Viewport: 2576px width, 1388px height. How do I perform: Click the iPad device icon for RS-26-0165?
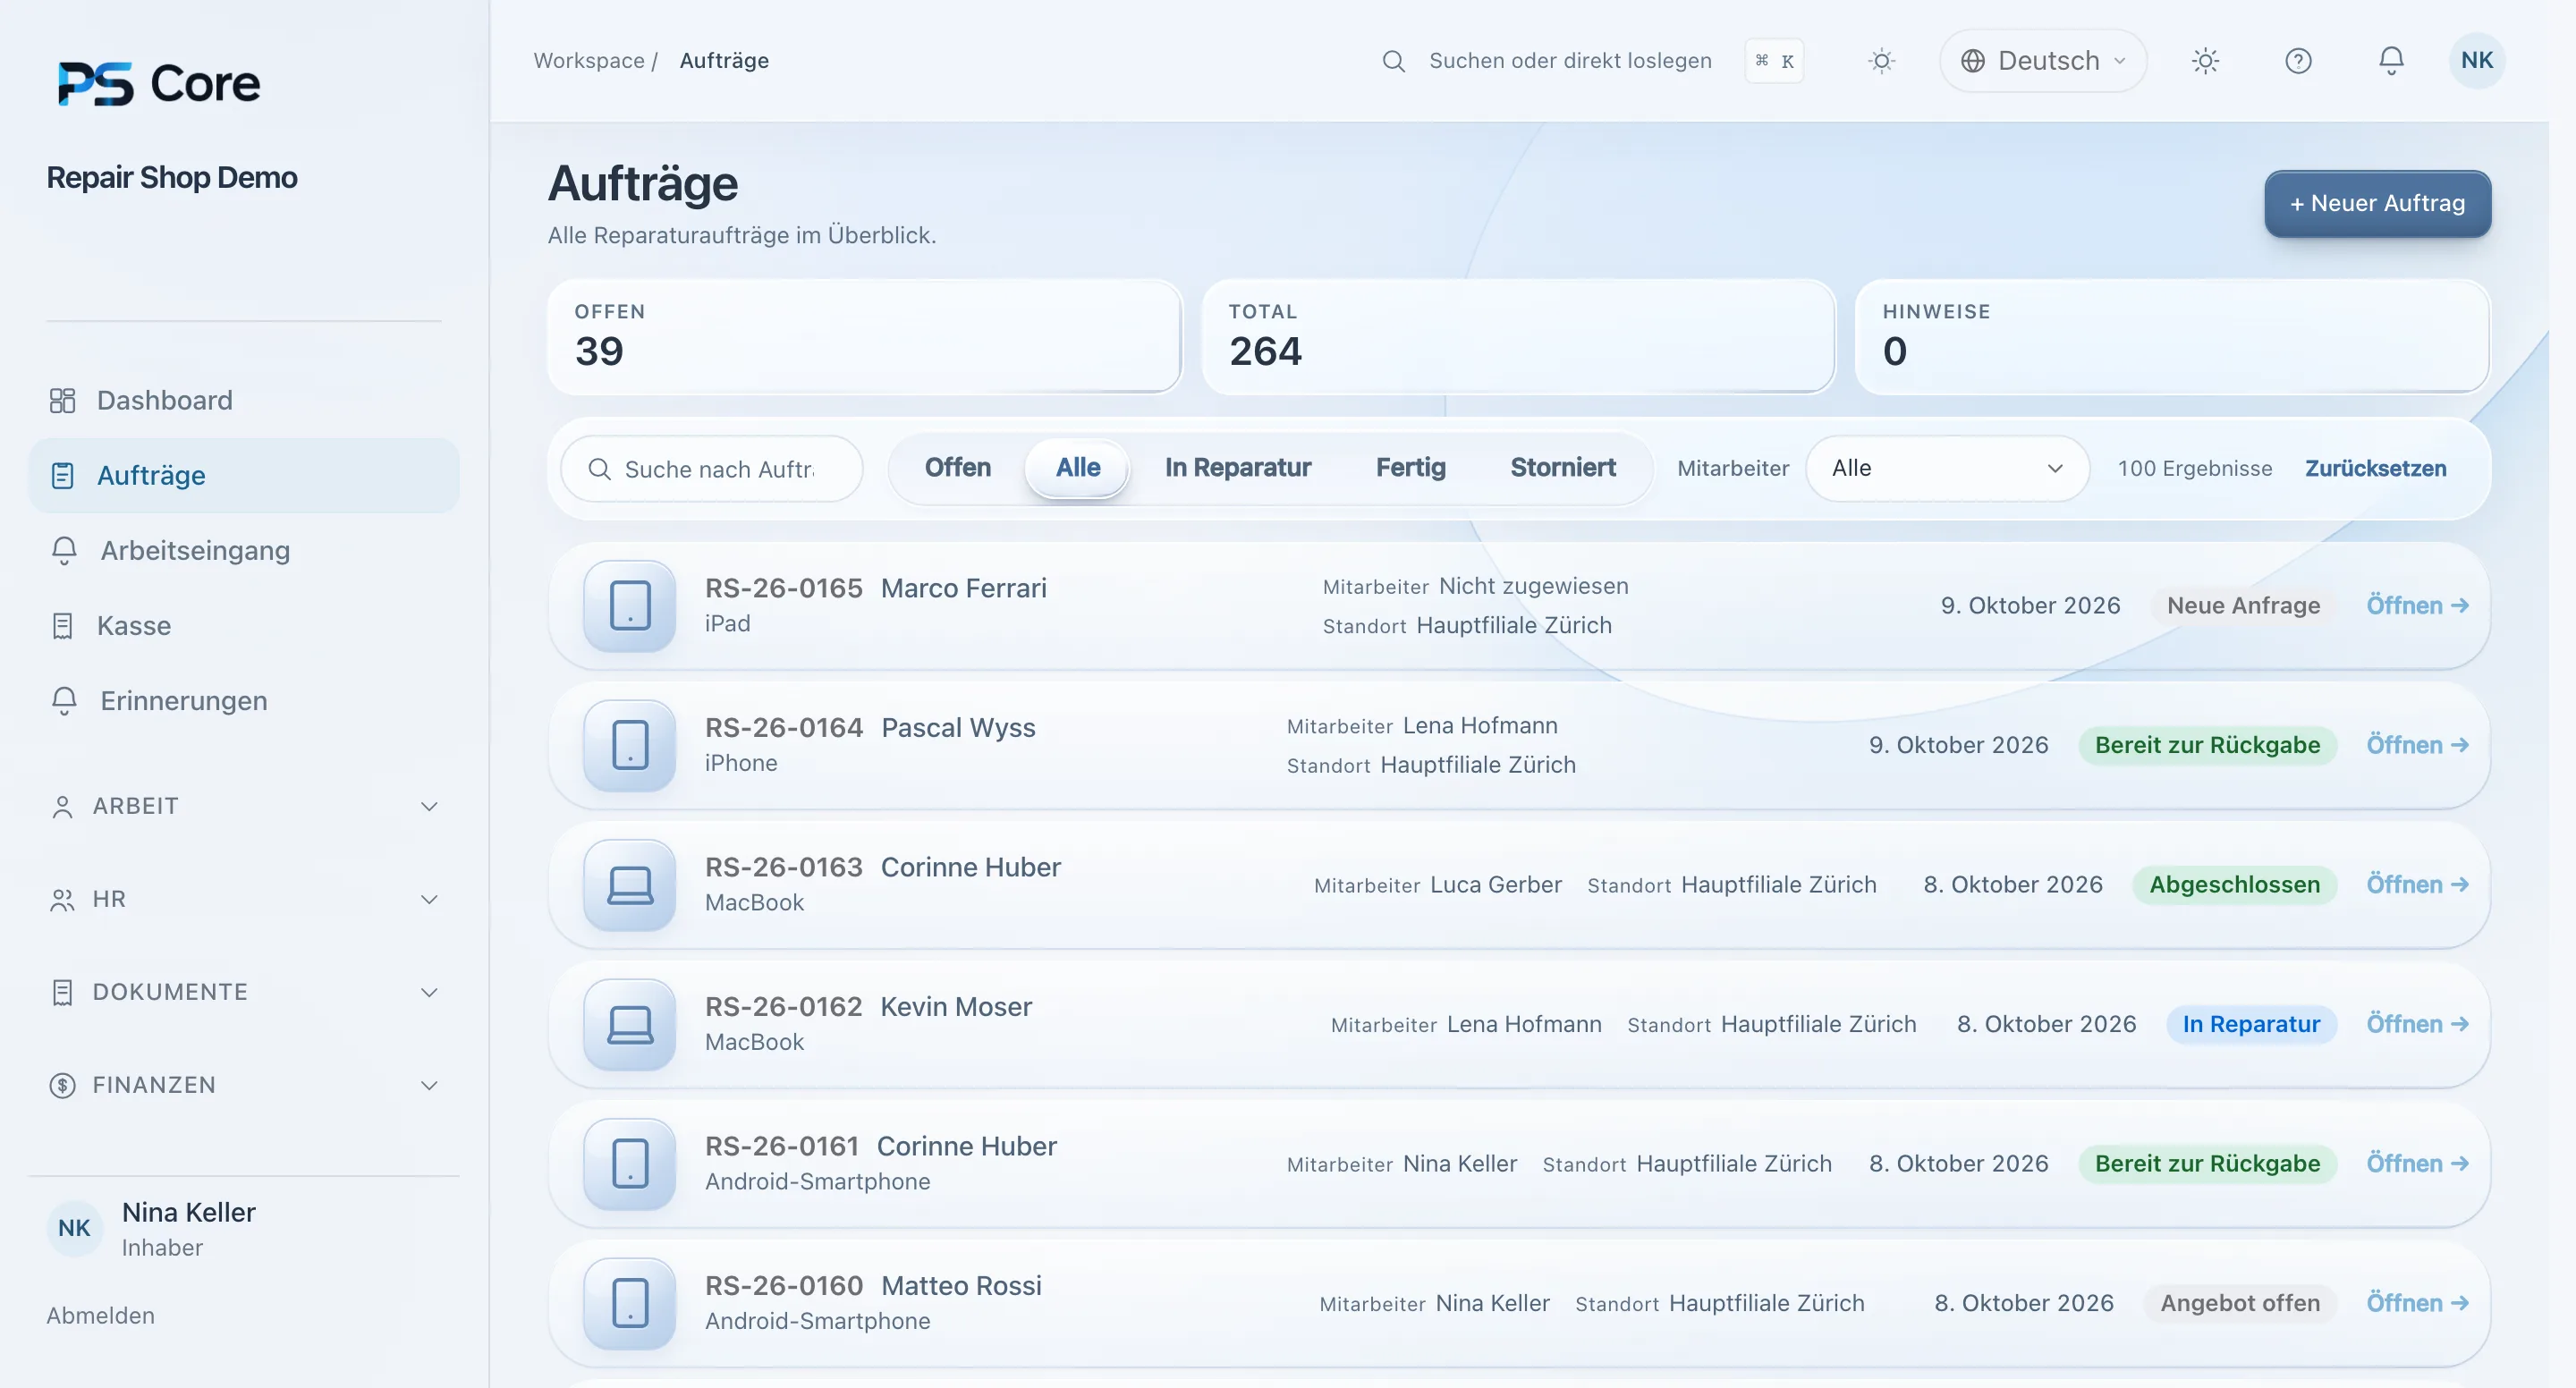(x=630, y=605)
